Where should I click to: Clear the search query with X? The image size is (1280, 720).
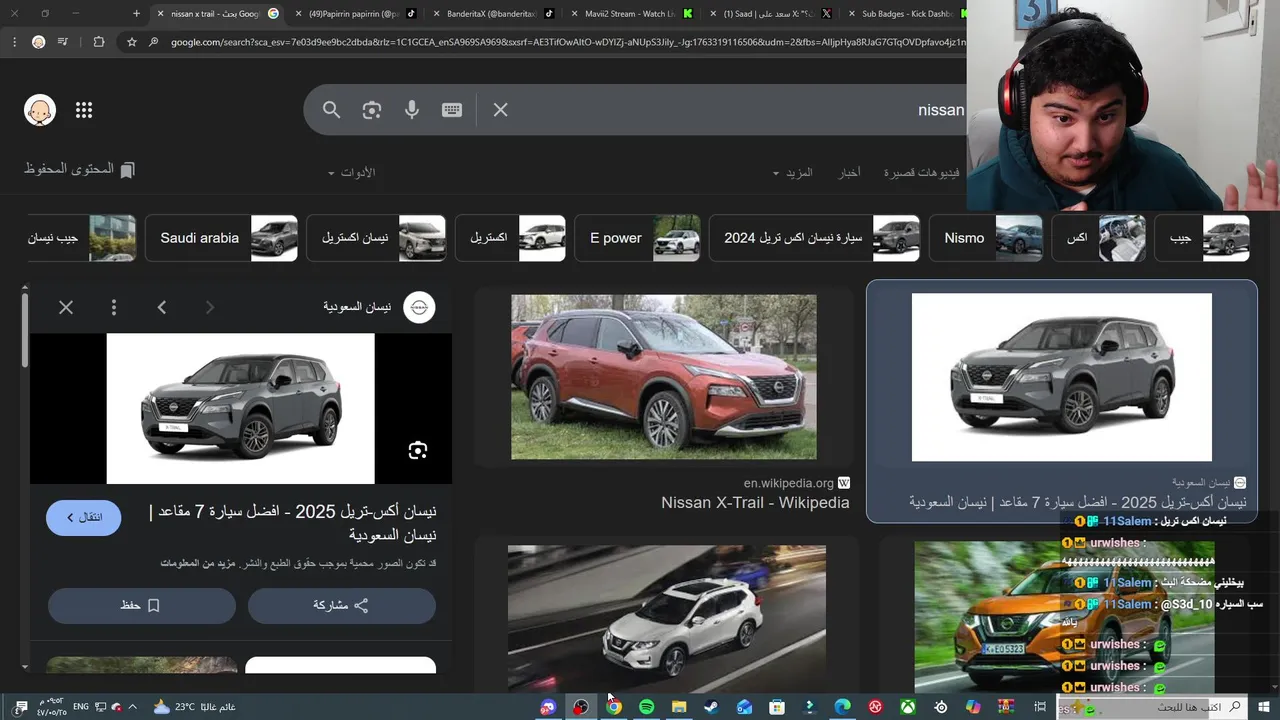[x=501, y=110]
